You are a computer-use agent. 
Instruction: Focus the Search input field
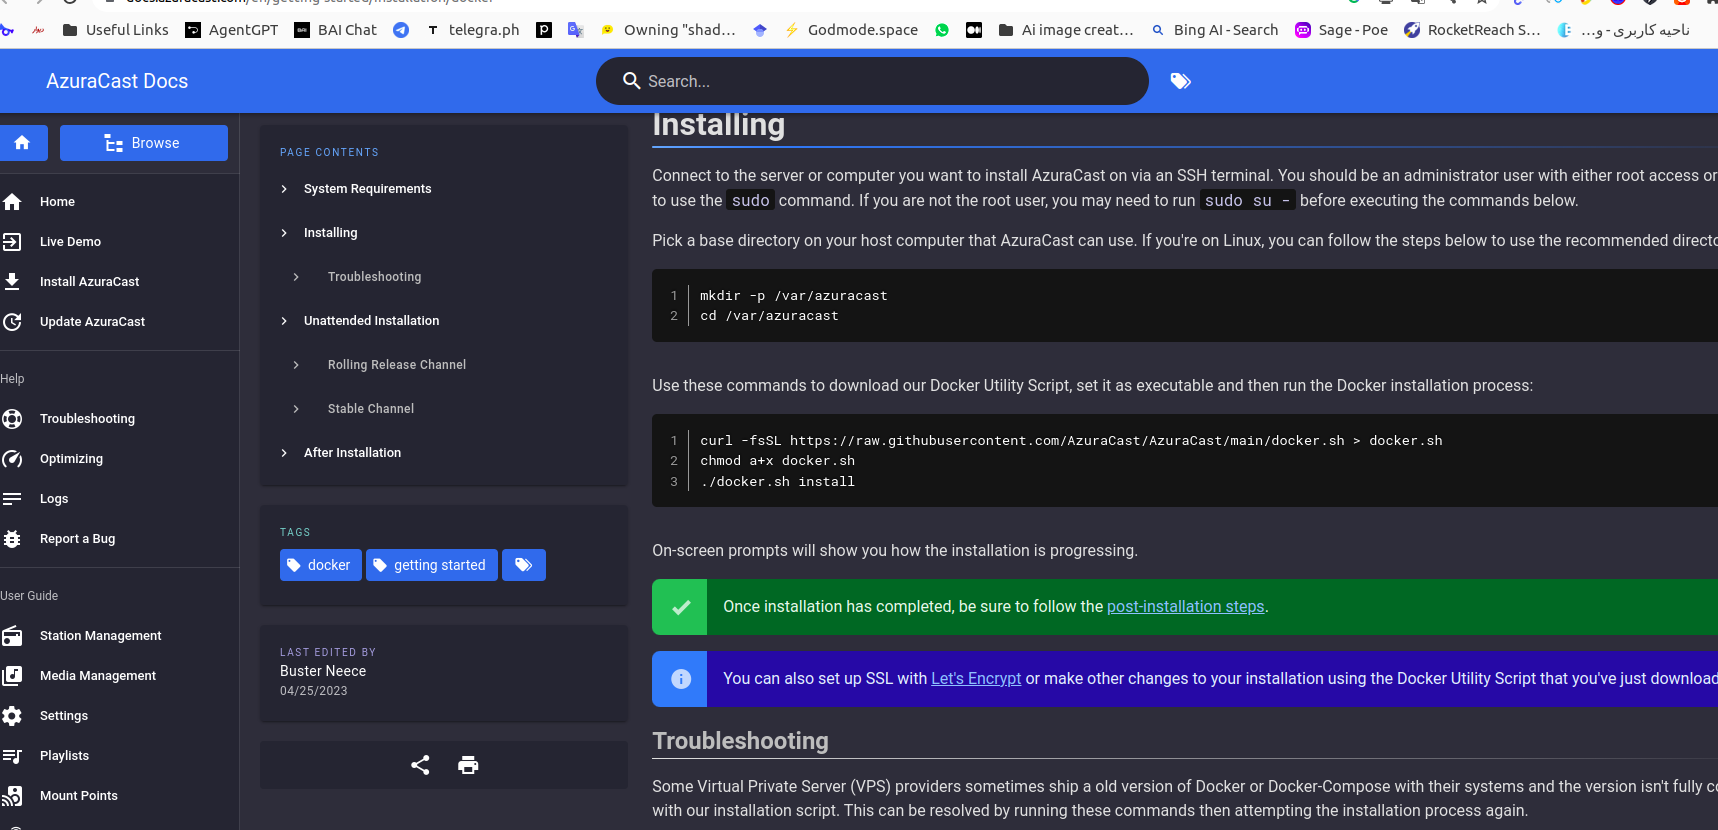click(x=872, y=81)
